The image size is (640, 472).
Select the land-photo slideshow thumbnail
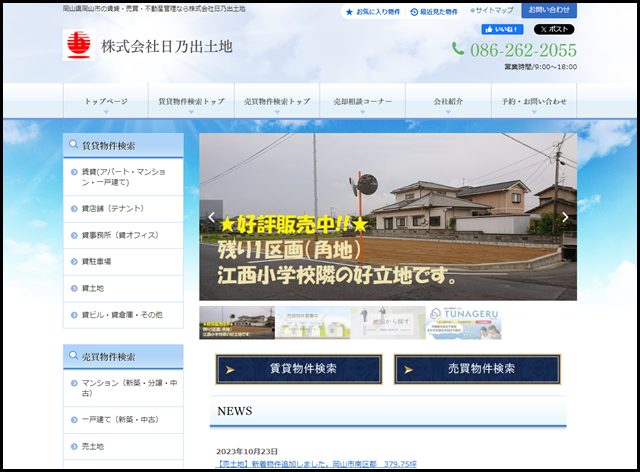click(237, 323)
